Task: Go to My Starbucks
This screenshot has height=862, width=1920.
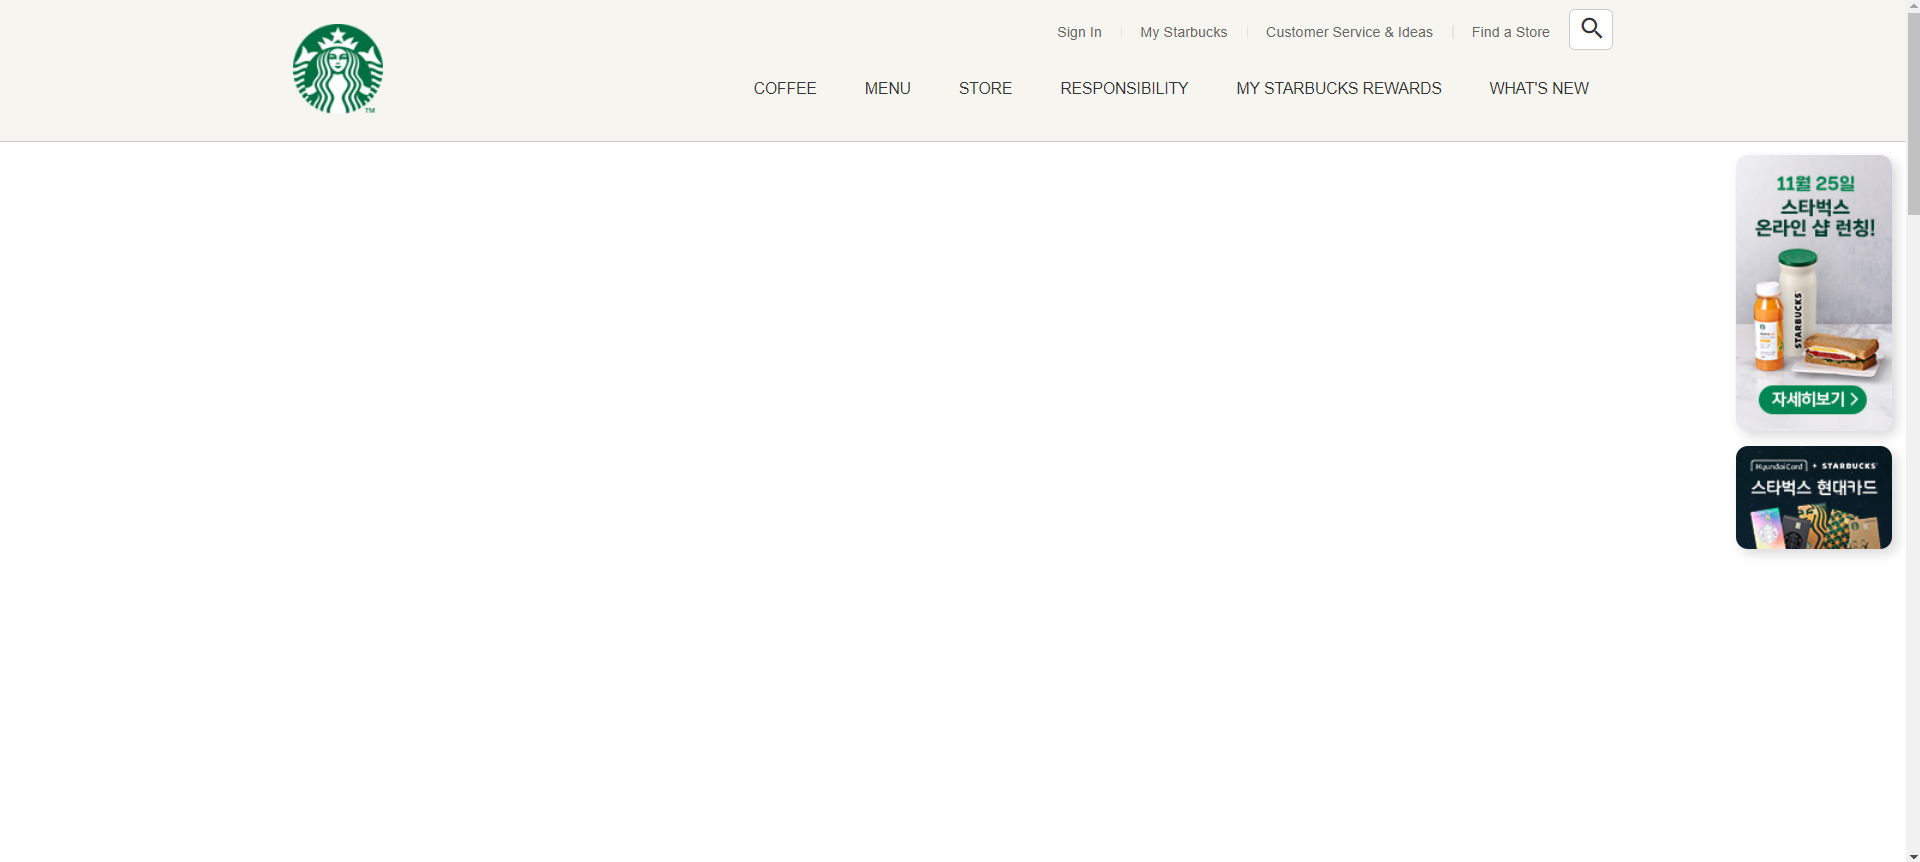Action: (1183, 32)
